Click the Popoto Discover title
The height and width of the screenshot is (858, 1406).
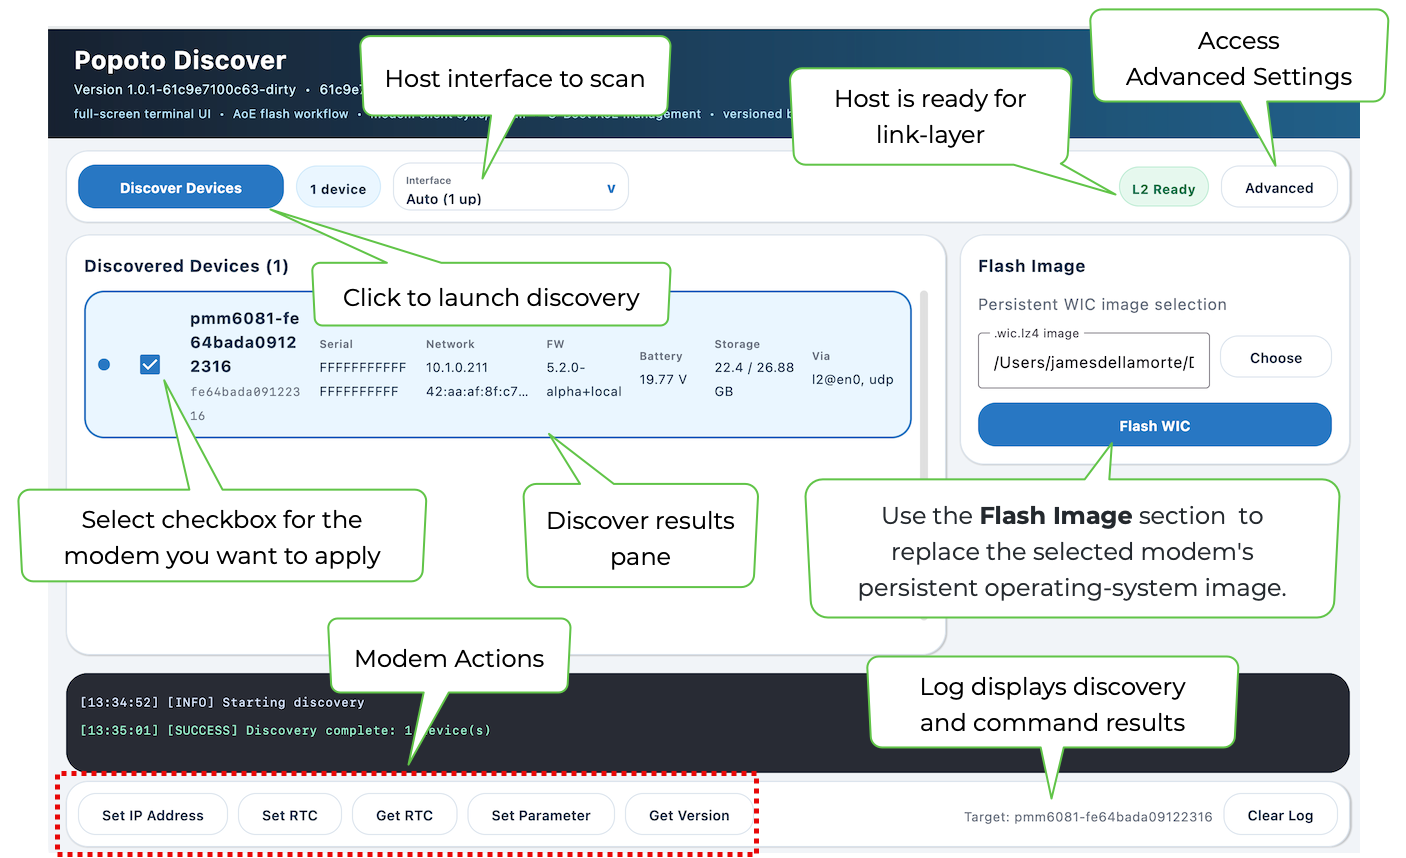click(180, 60)
